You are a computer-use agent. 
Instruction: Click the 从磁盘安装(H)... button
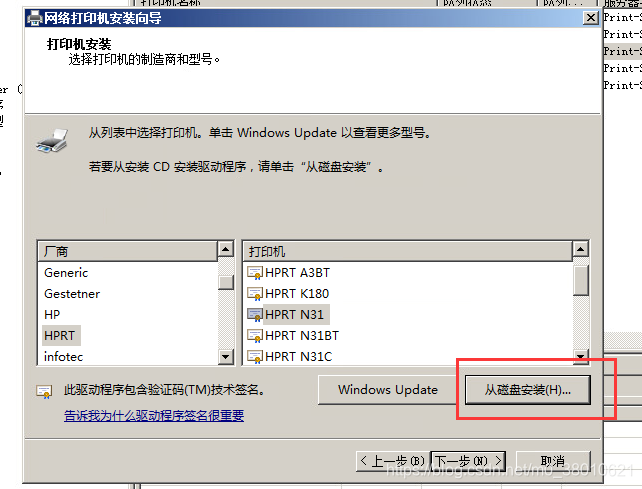tap(528, 390)
